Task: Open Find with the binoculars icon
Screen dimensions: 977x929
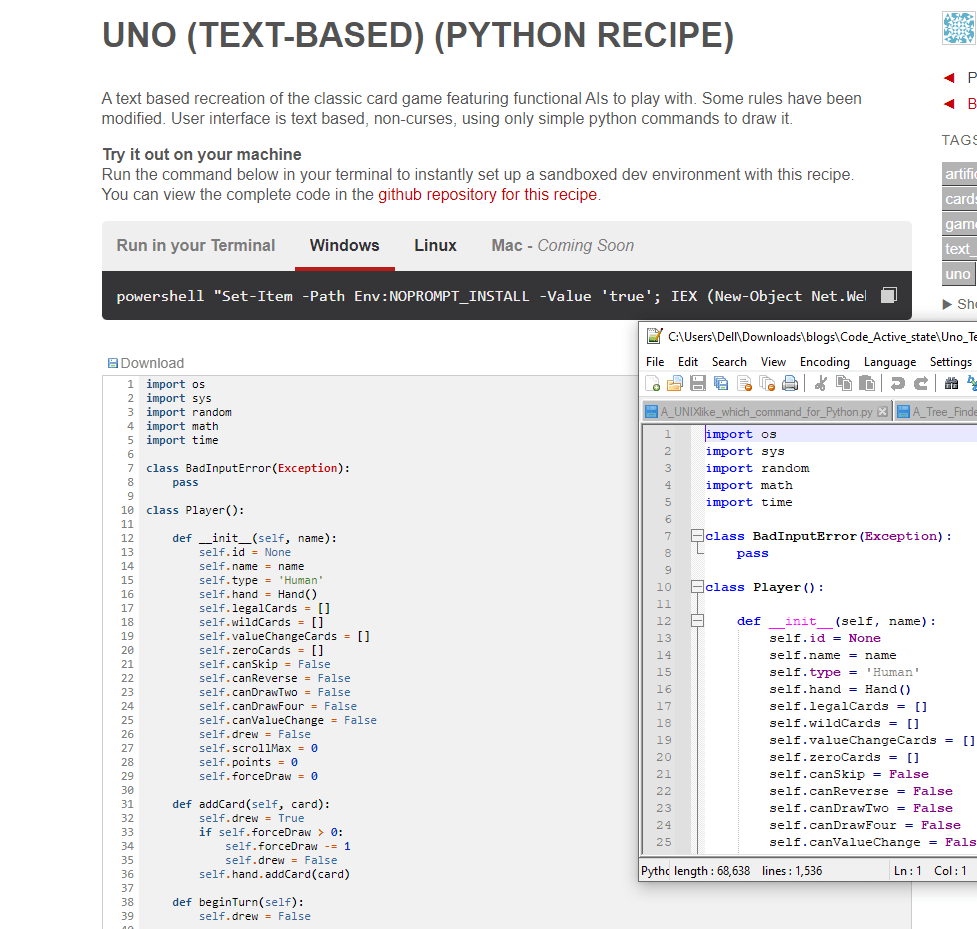Action: [951, 383]
